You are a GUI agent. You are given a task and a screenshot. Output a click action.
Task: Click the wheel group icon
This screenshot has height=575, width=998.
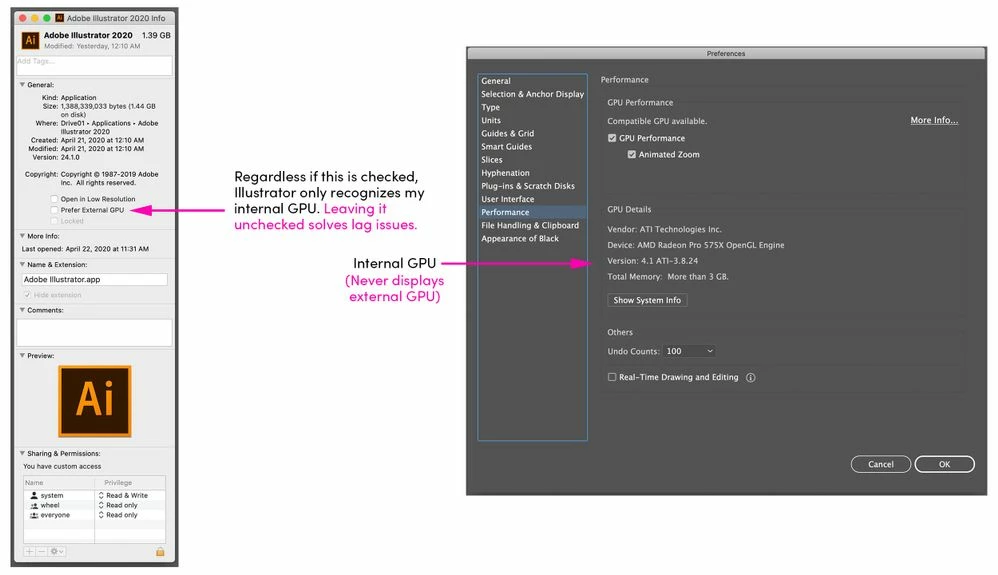click(x=34, y=506)
